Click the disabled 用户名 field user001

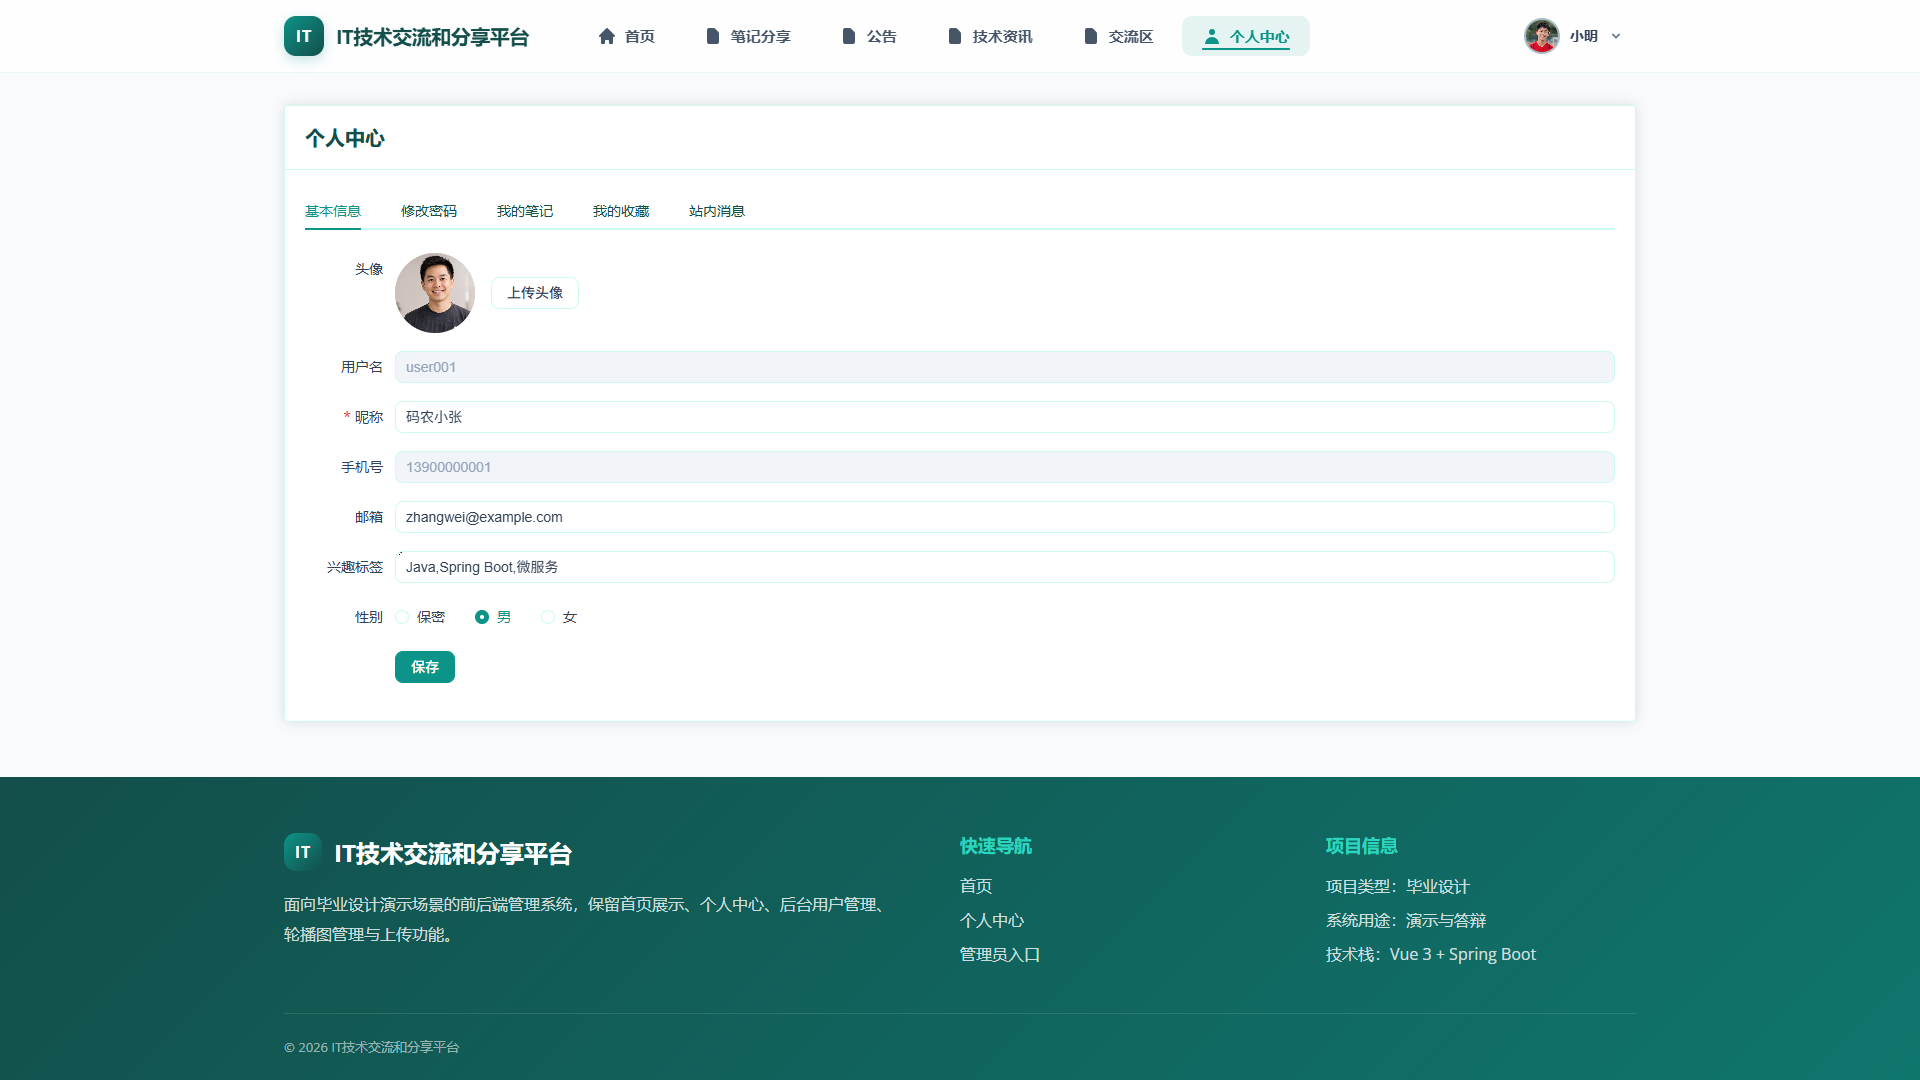[1005, 367]
